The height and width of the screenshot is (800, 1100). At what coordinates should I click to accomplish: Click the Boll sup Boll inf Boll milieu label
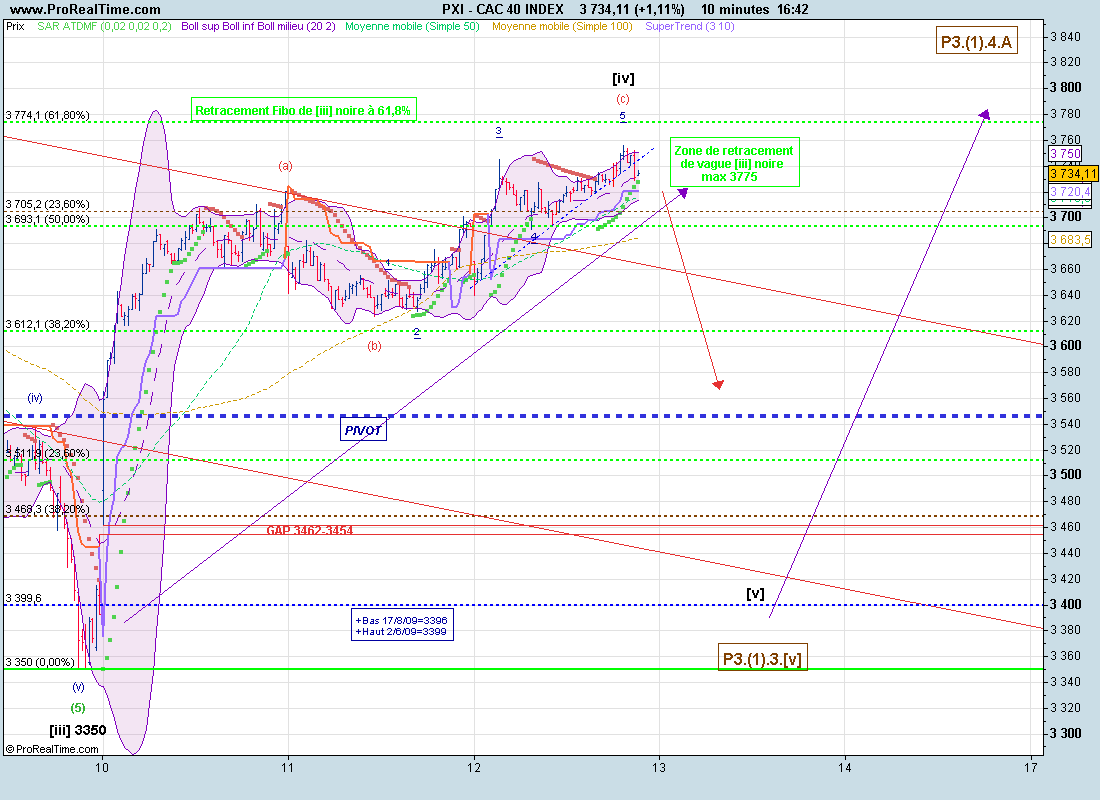pos(258,26)
